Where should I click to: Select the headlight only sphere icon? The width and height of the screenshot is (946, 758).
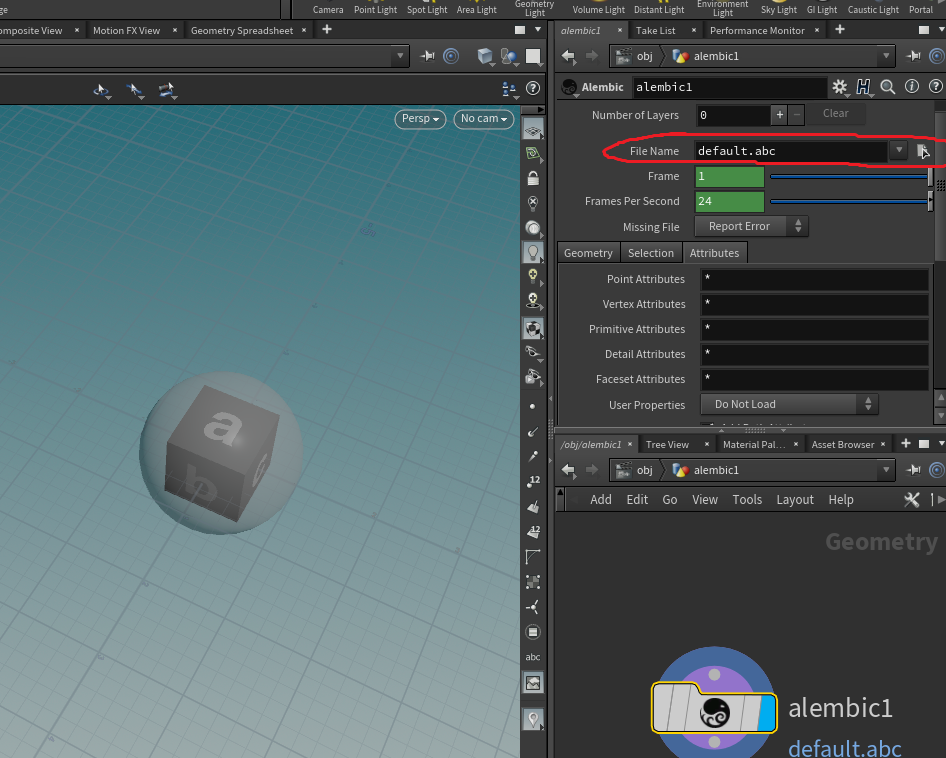(533, 228)
